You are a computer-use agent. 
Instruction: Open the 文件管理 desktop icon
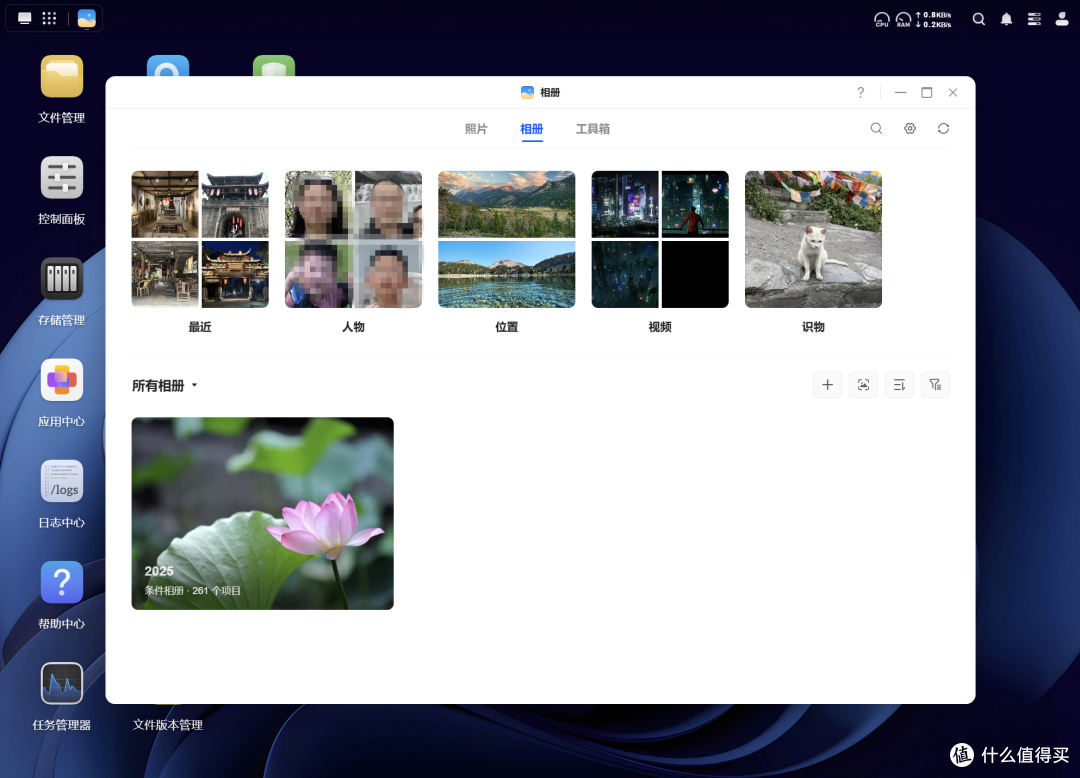click(61, 76)
